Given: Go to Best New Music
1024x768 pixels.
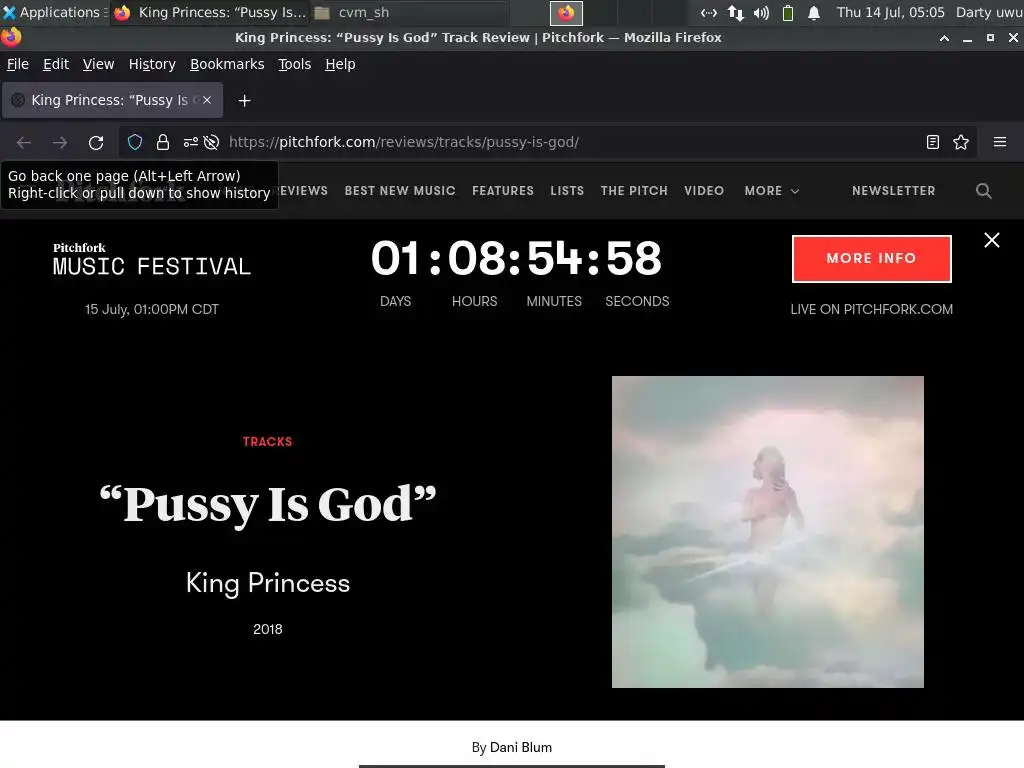Looking at the screenshot, I should tap(400, 191).
